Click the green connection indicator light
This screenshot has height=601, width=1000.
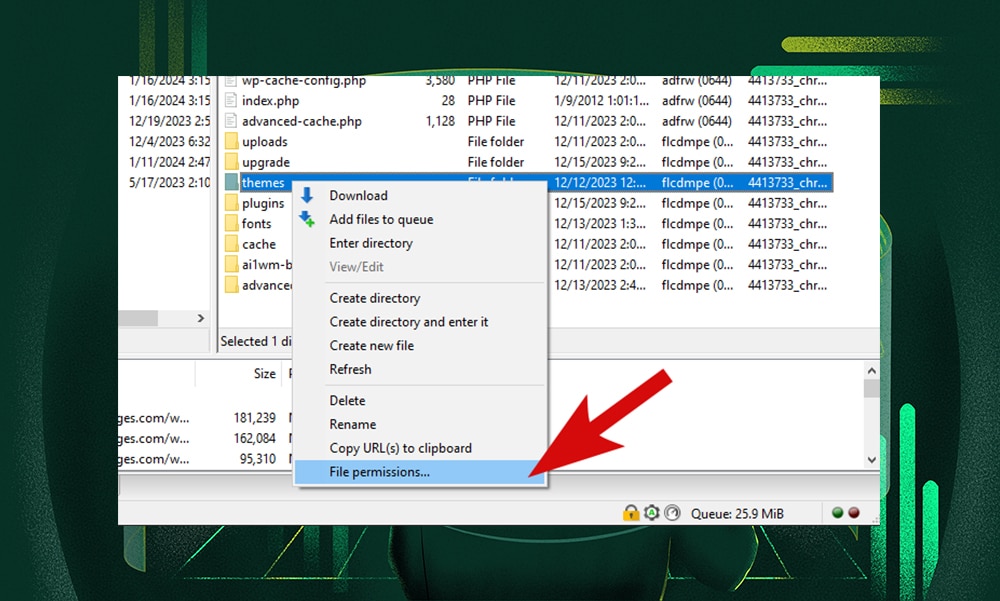tap(837, 513)
